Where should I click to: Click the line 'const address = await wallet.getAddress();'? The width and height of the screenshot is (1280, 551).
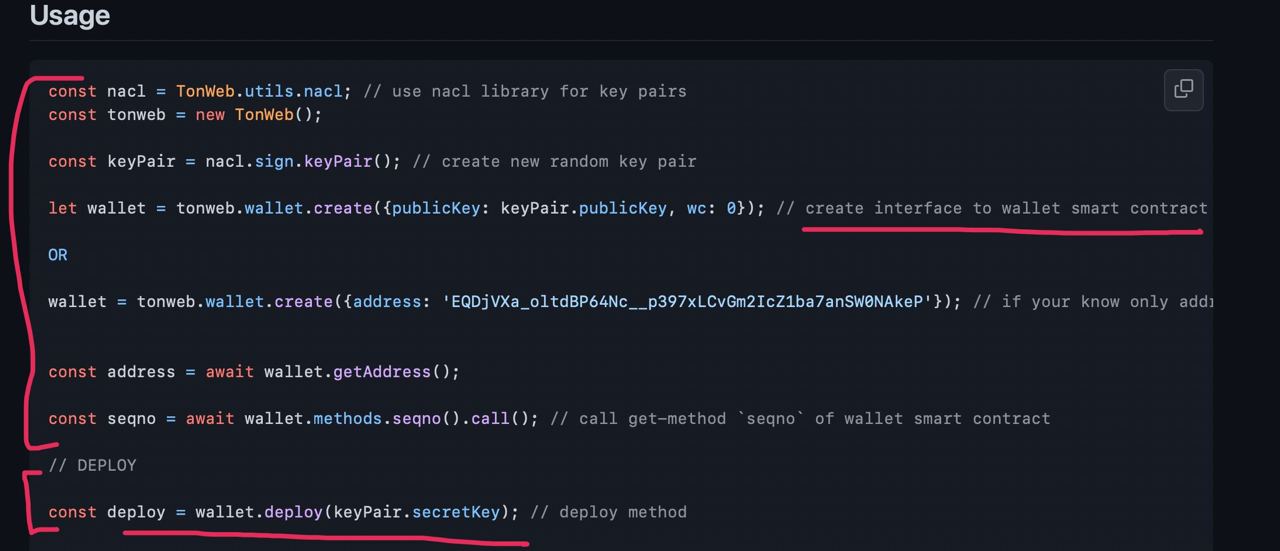[x=254, y=371]
